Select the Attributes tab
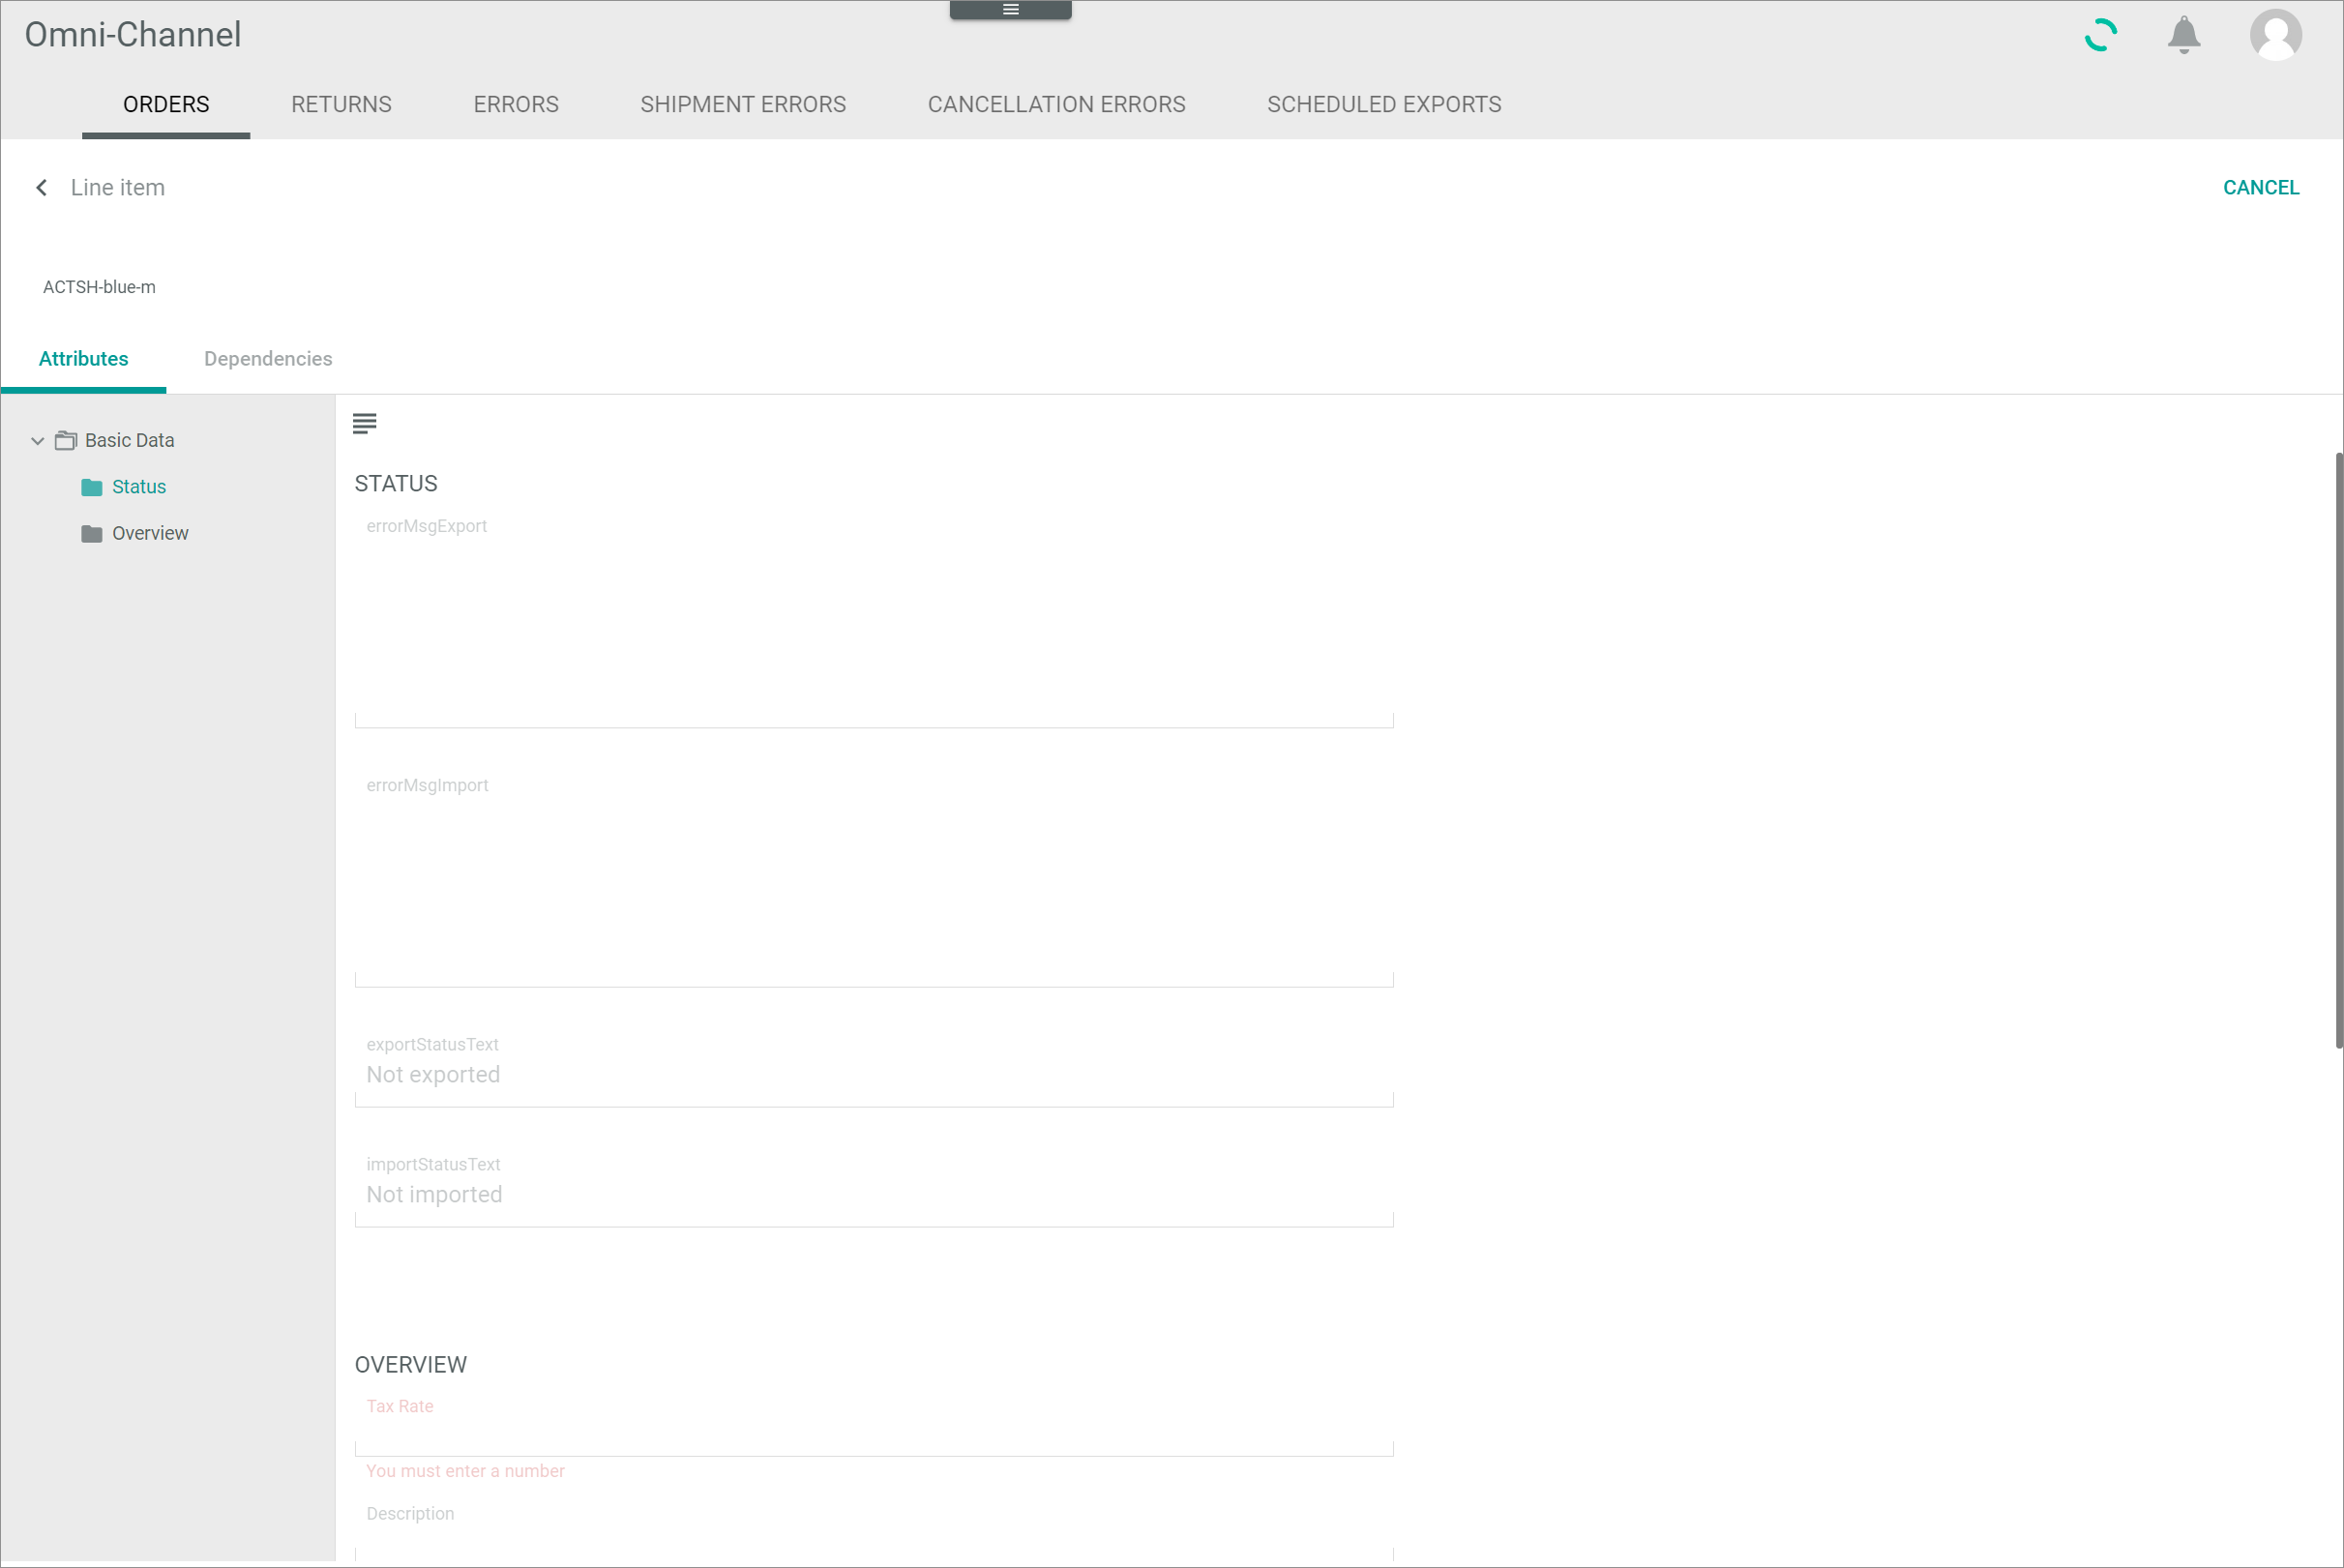2344x1568 pixels. (x=83, y=359)
